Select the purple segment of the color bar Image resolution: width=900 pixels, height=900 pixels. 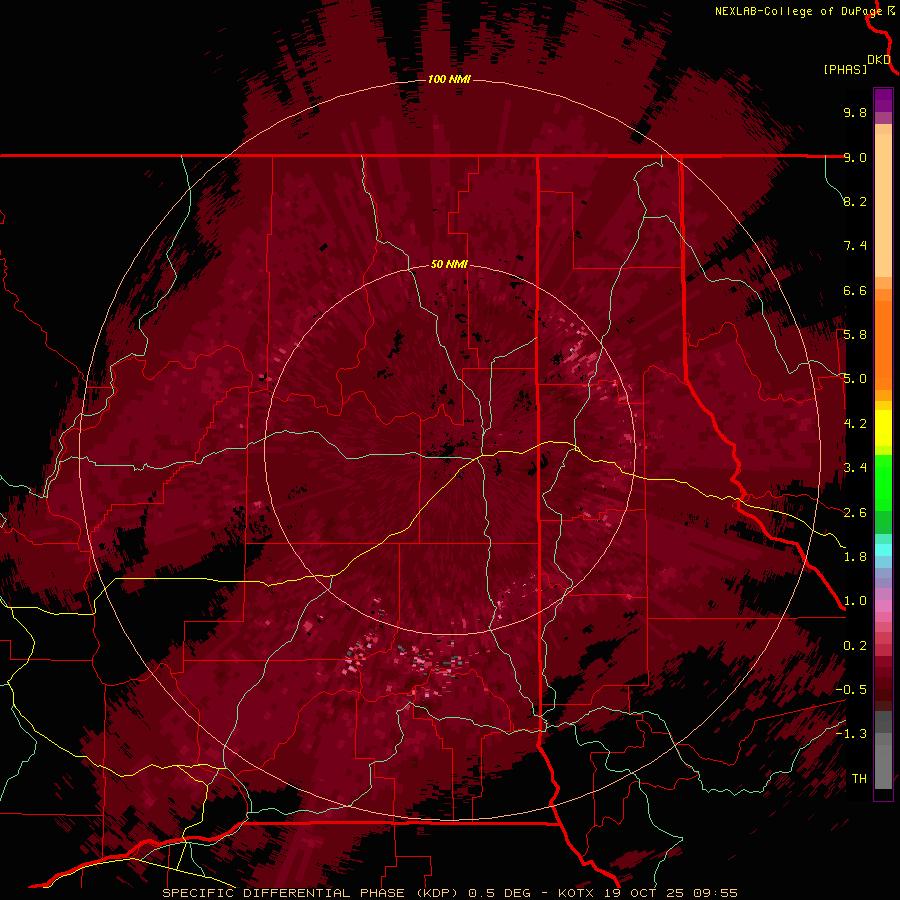(x=883, y=100)
